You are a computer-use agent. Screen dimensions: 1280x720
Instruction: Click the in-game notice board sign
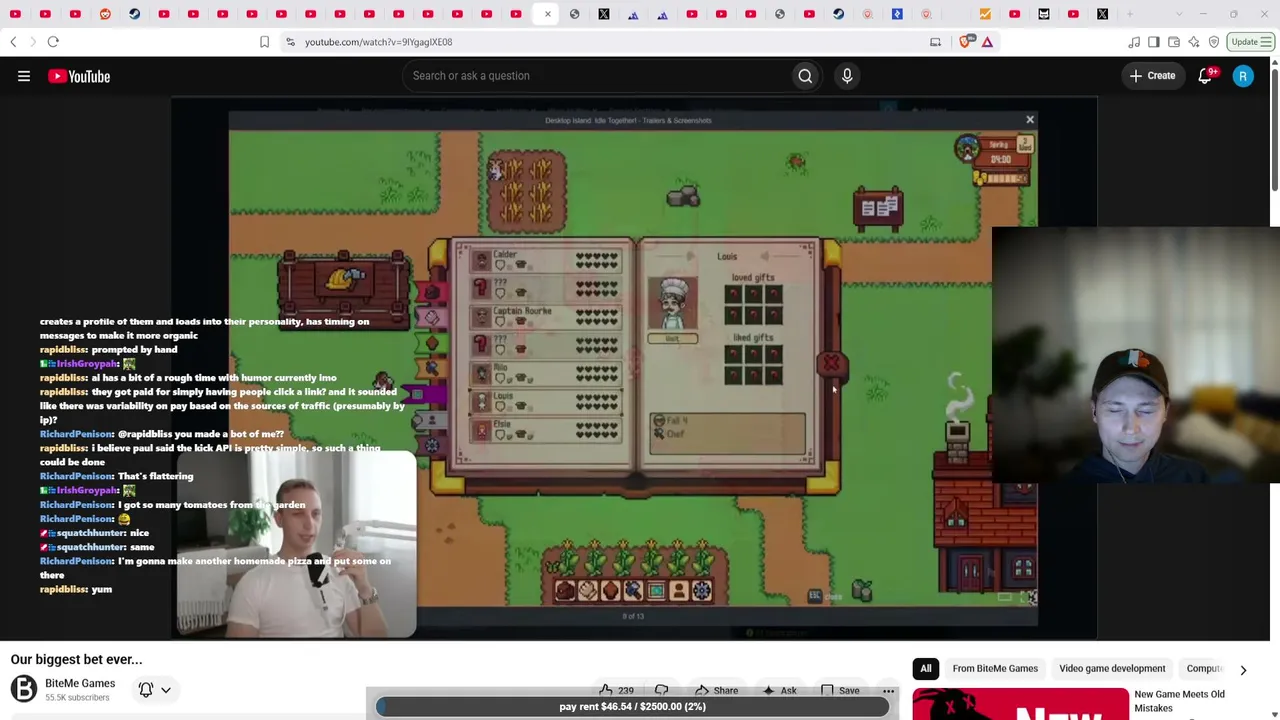(878, 208)
